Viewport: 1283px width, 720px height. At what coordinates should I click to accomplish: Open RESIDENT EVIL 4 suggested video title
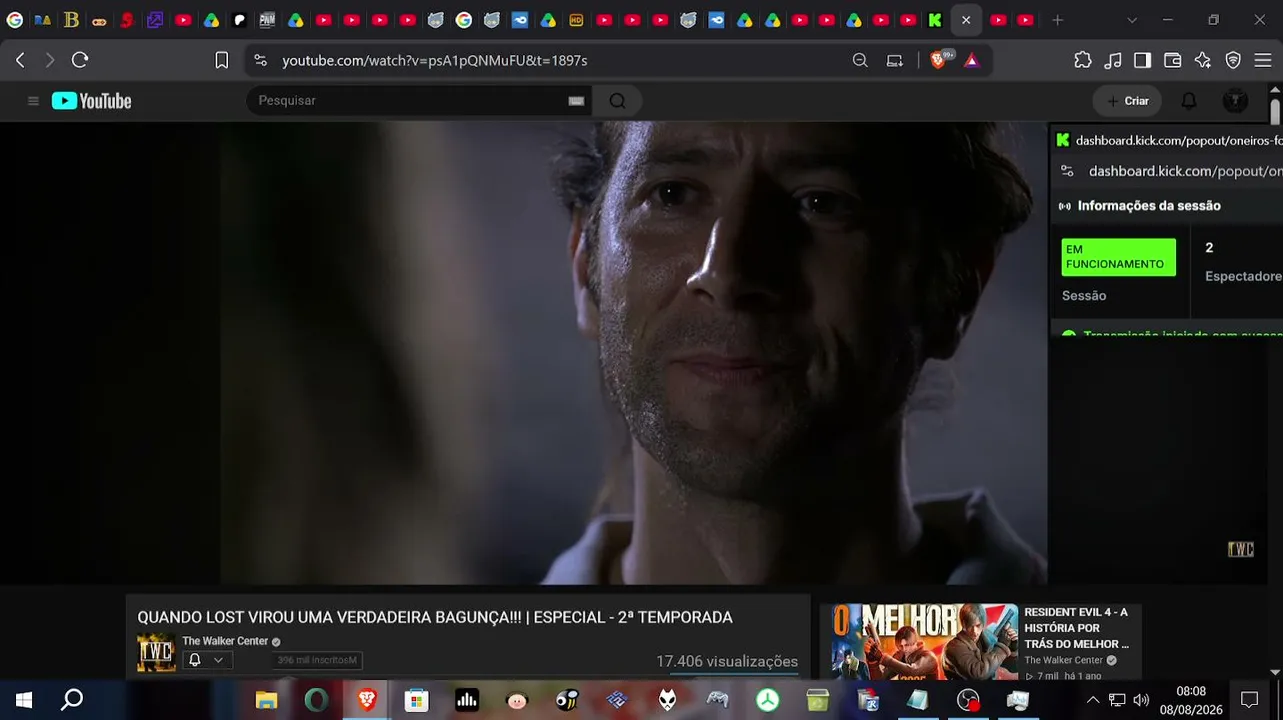pos(1077,628)
